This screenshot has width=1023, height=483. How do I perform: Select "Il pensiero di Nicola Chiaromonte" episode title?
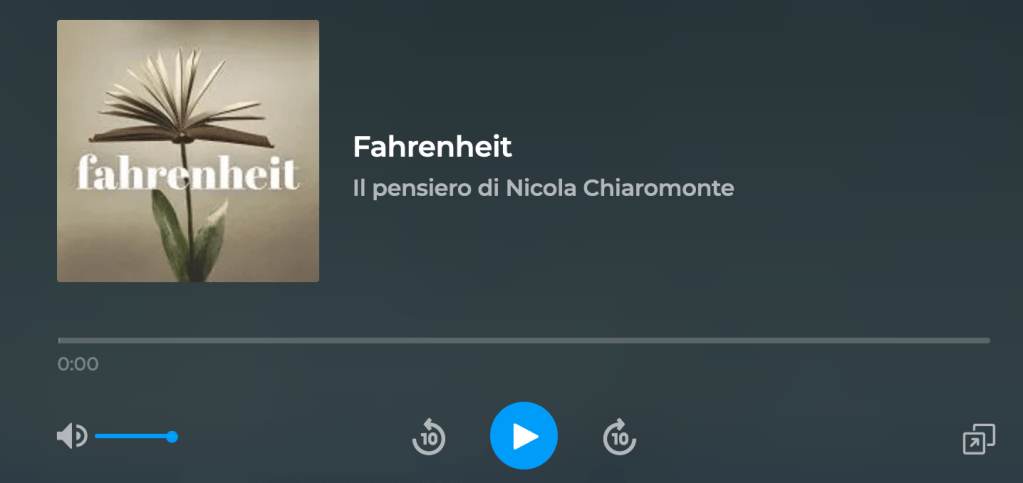tap(543, 189)
